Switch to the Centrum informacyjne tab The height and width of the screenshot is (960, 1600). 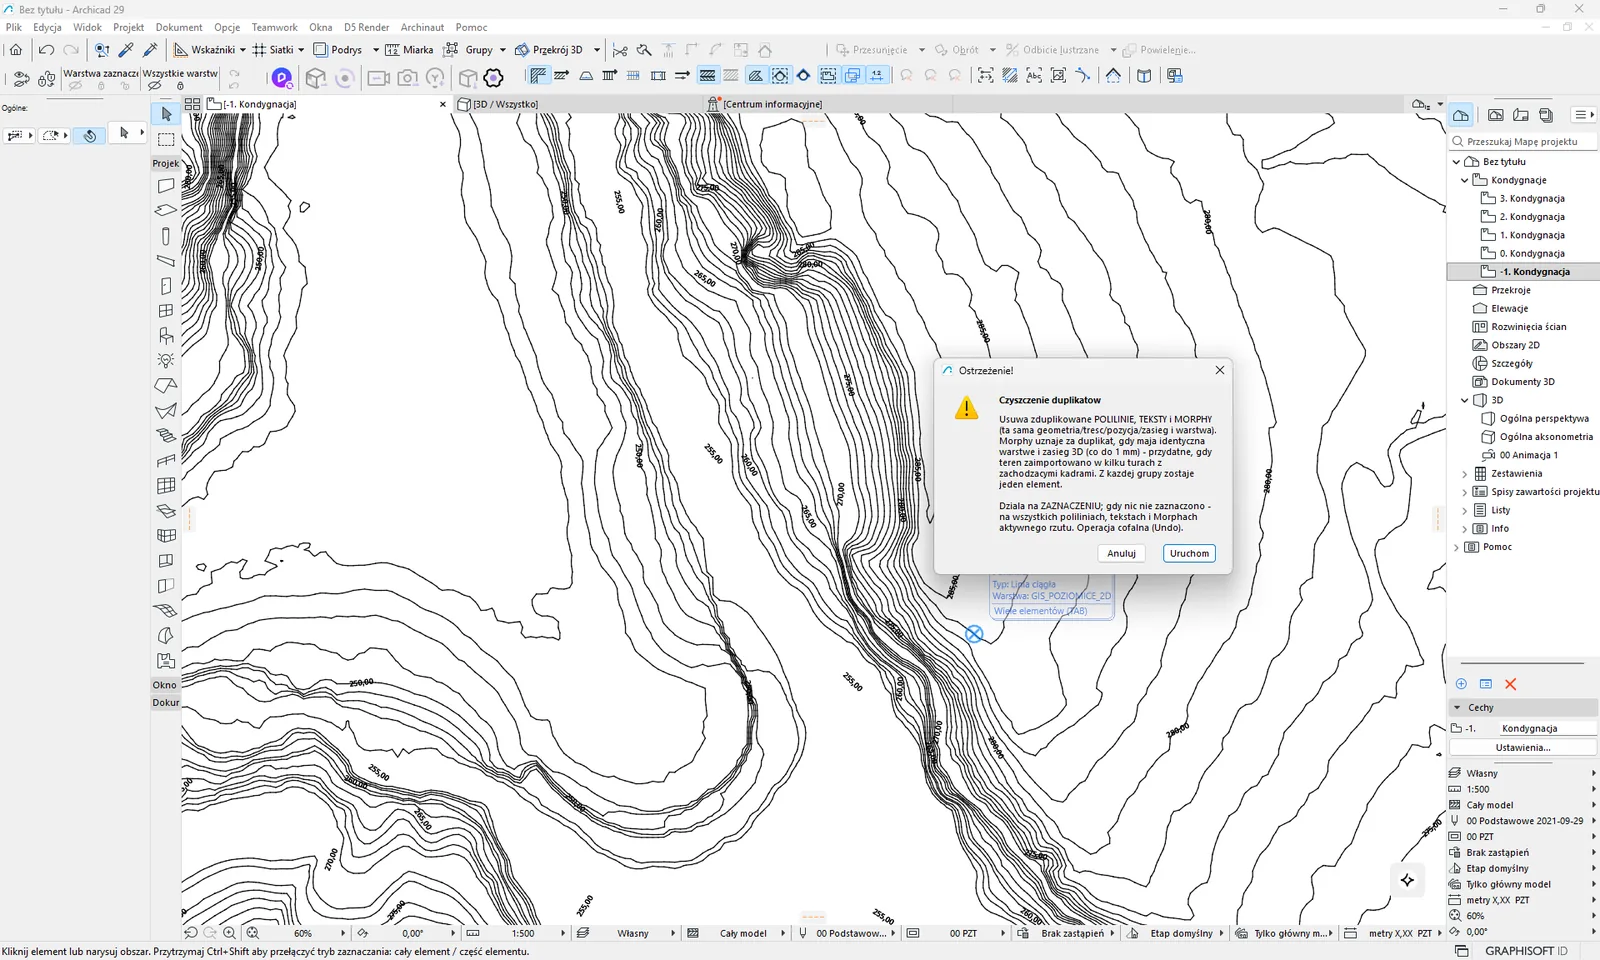coord(772,104)
